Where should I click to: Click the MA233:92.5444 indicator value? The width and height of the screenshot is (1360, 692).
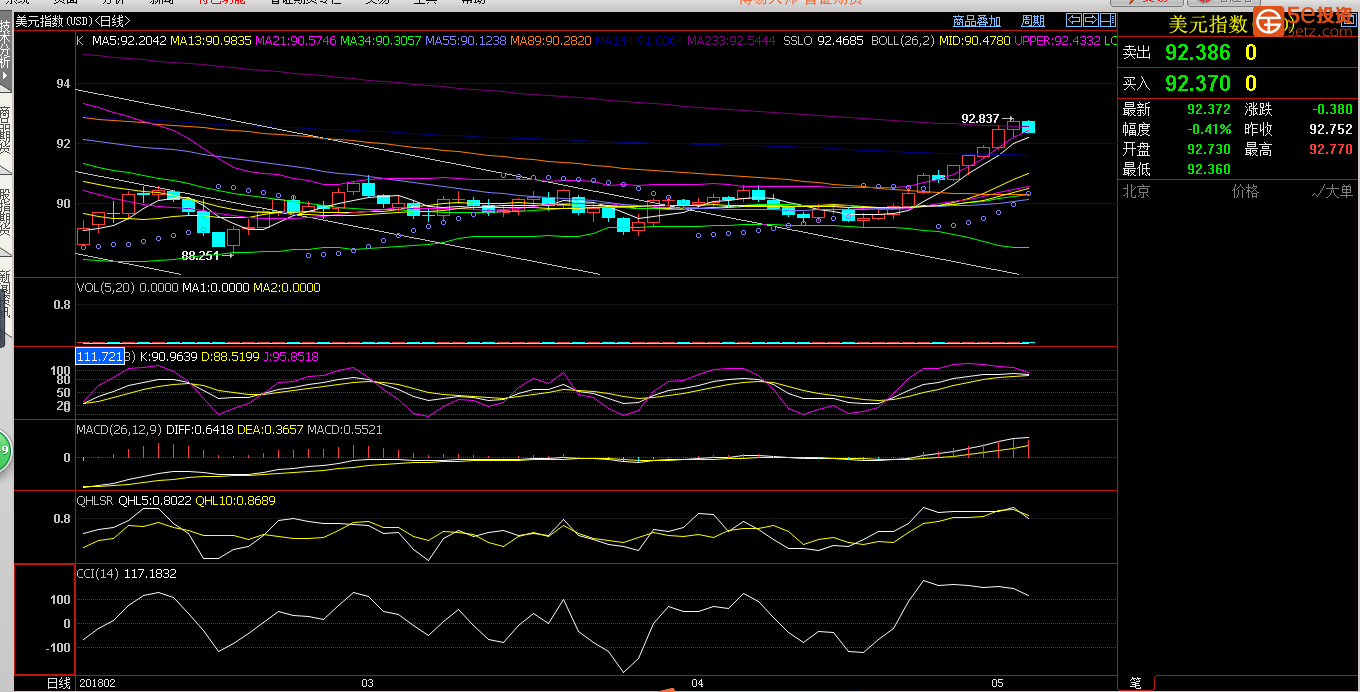731,41
